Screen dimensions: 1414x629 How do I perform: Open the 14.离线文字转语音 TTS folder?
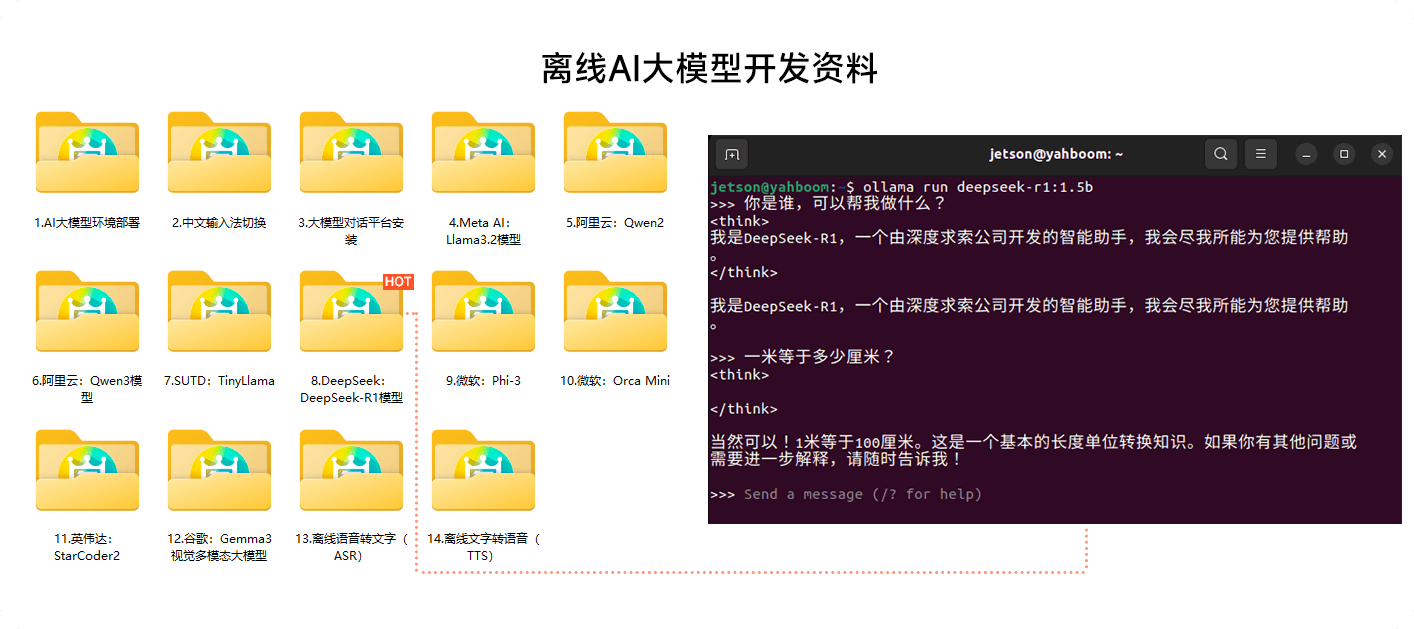483,470
